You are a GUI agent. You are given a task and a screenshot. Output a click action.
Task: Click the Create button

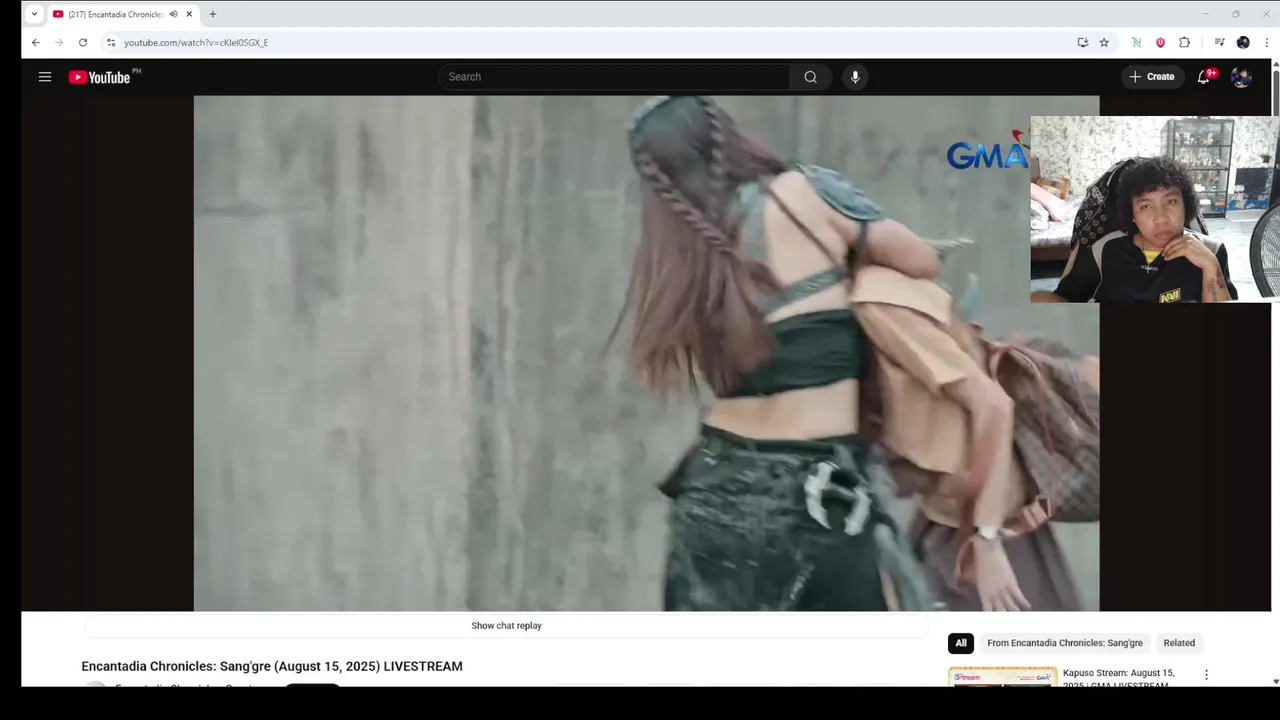click(x=1152, y=77)
